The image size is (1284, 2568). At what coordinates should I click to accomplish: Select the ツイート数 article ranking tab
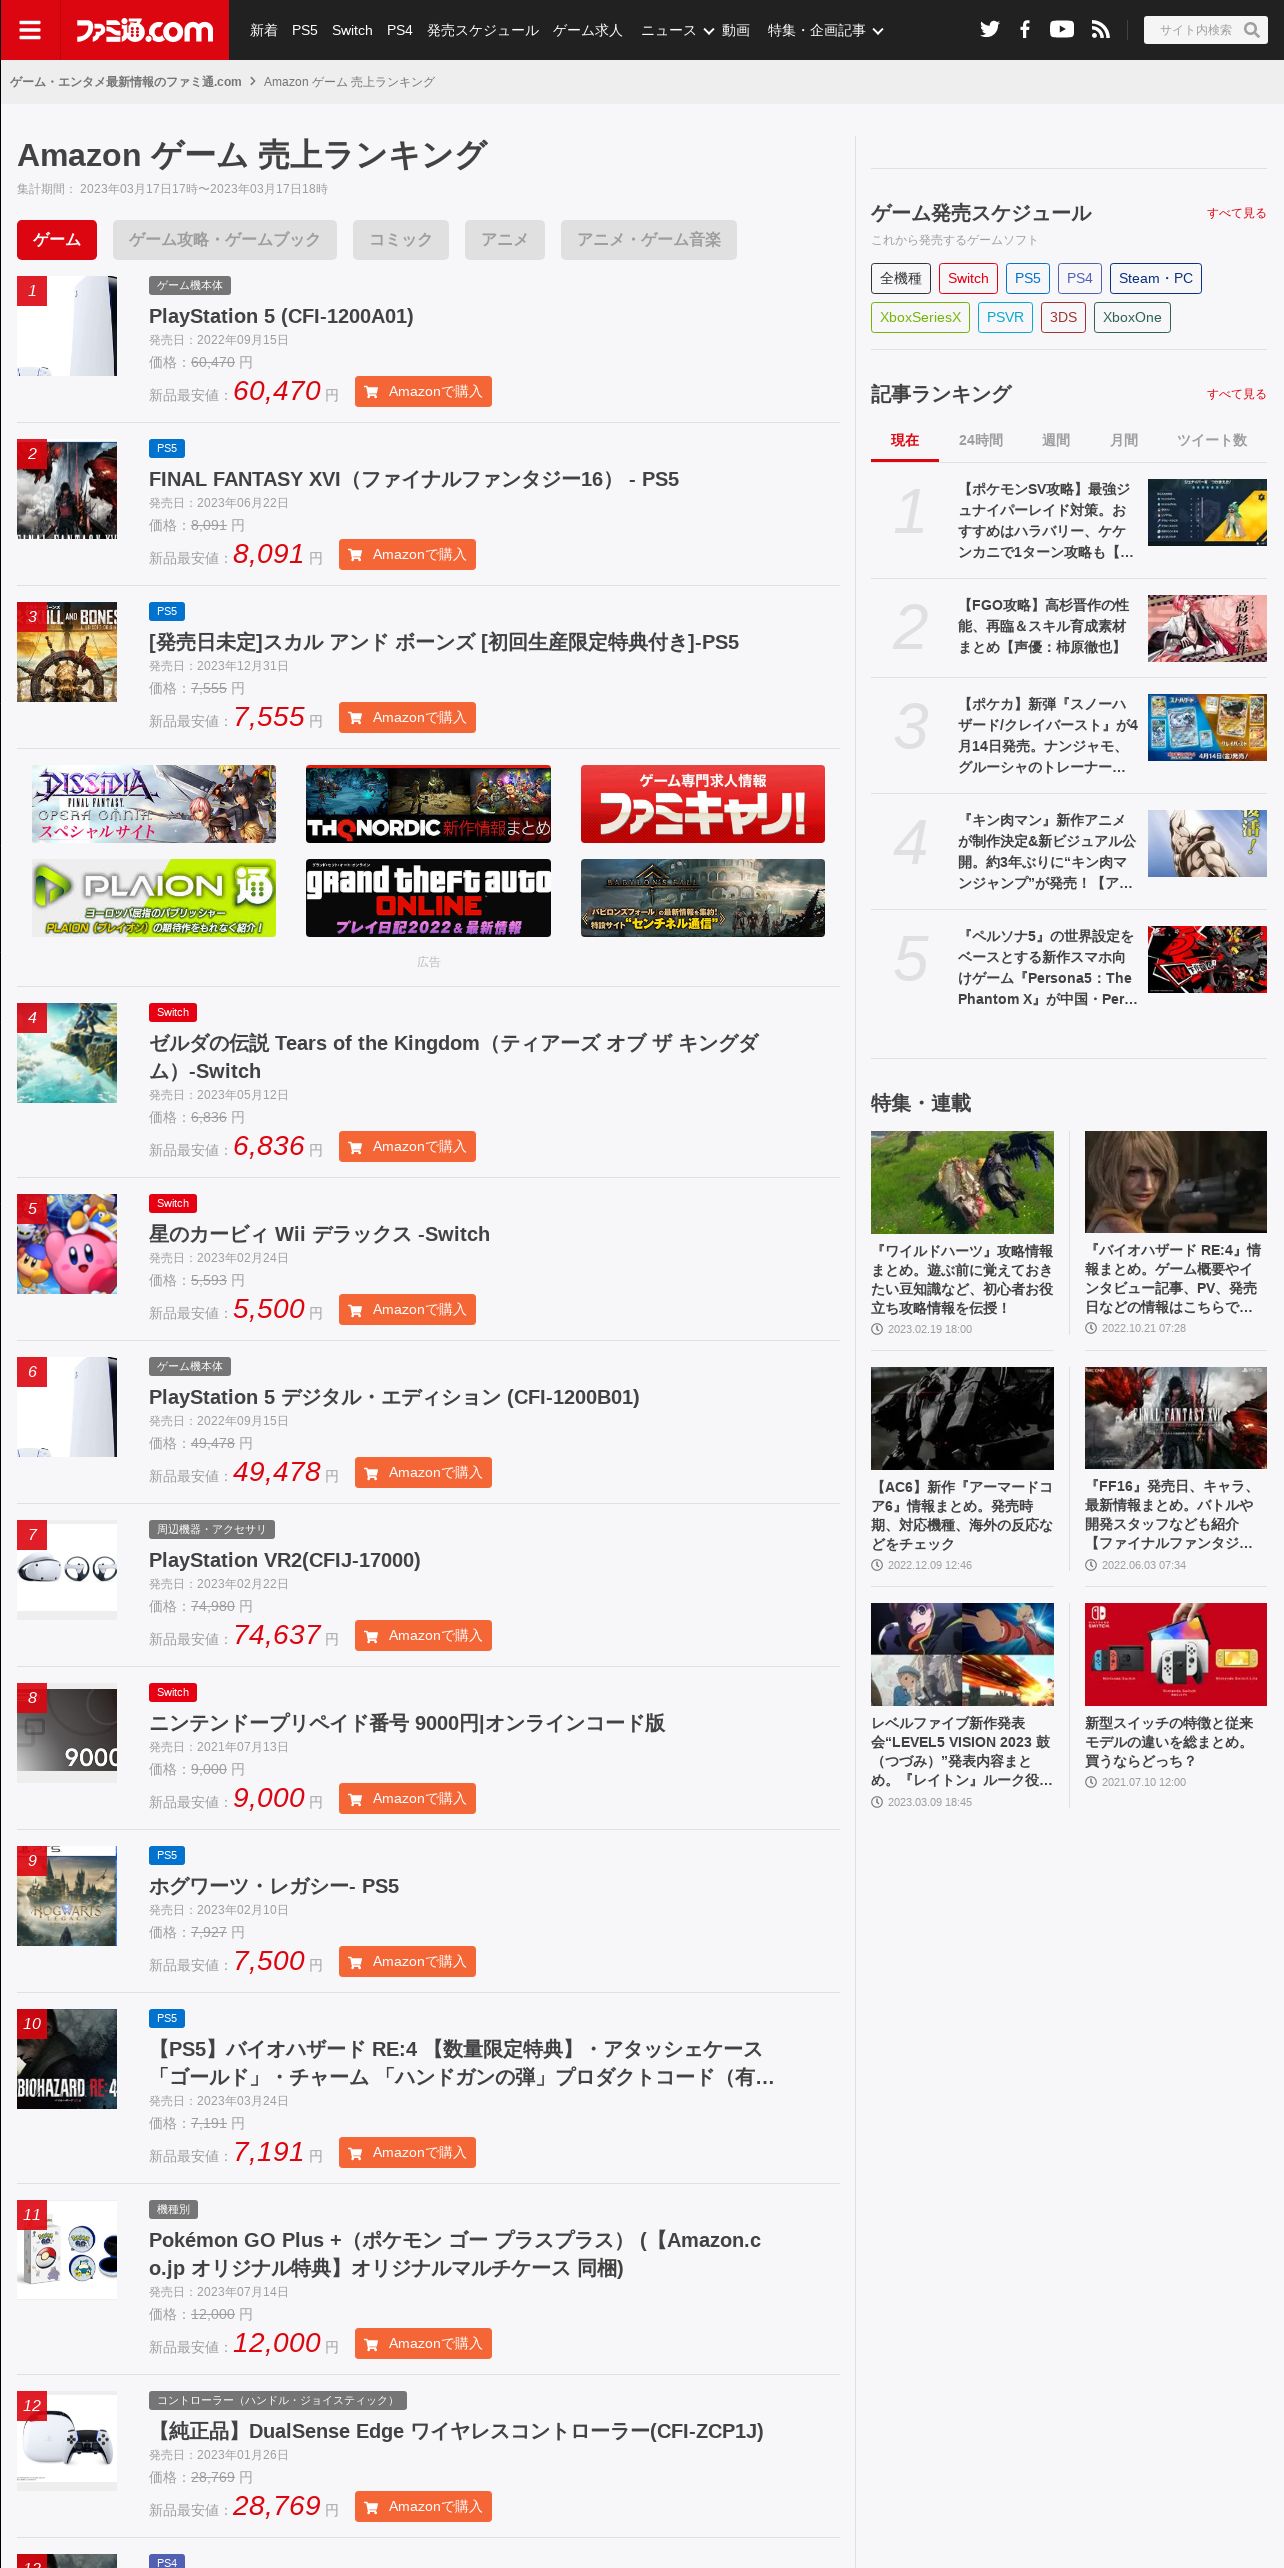(1212, 440)
